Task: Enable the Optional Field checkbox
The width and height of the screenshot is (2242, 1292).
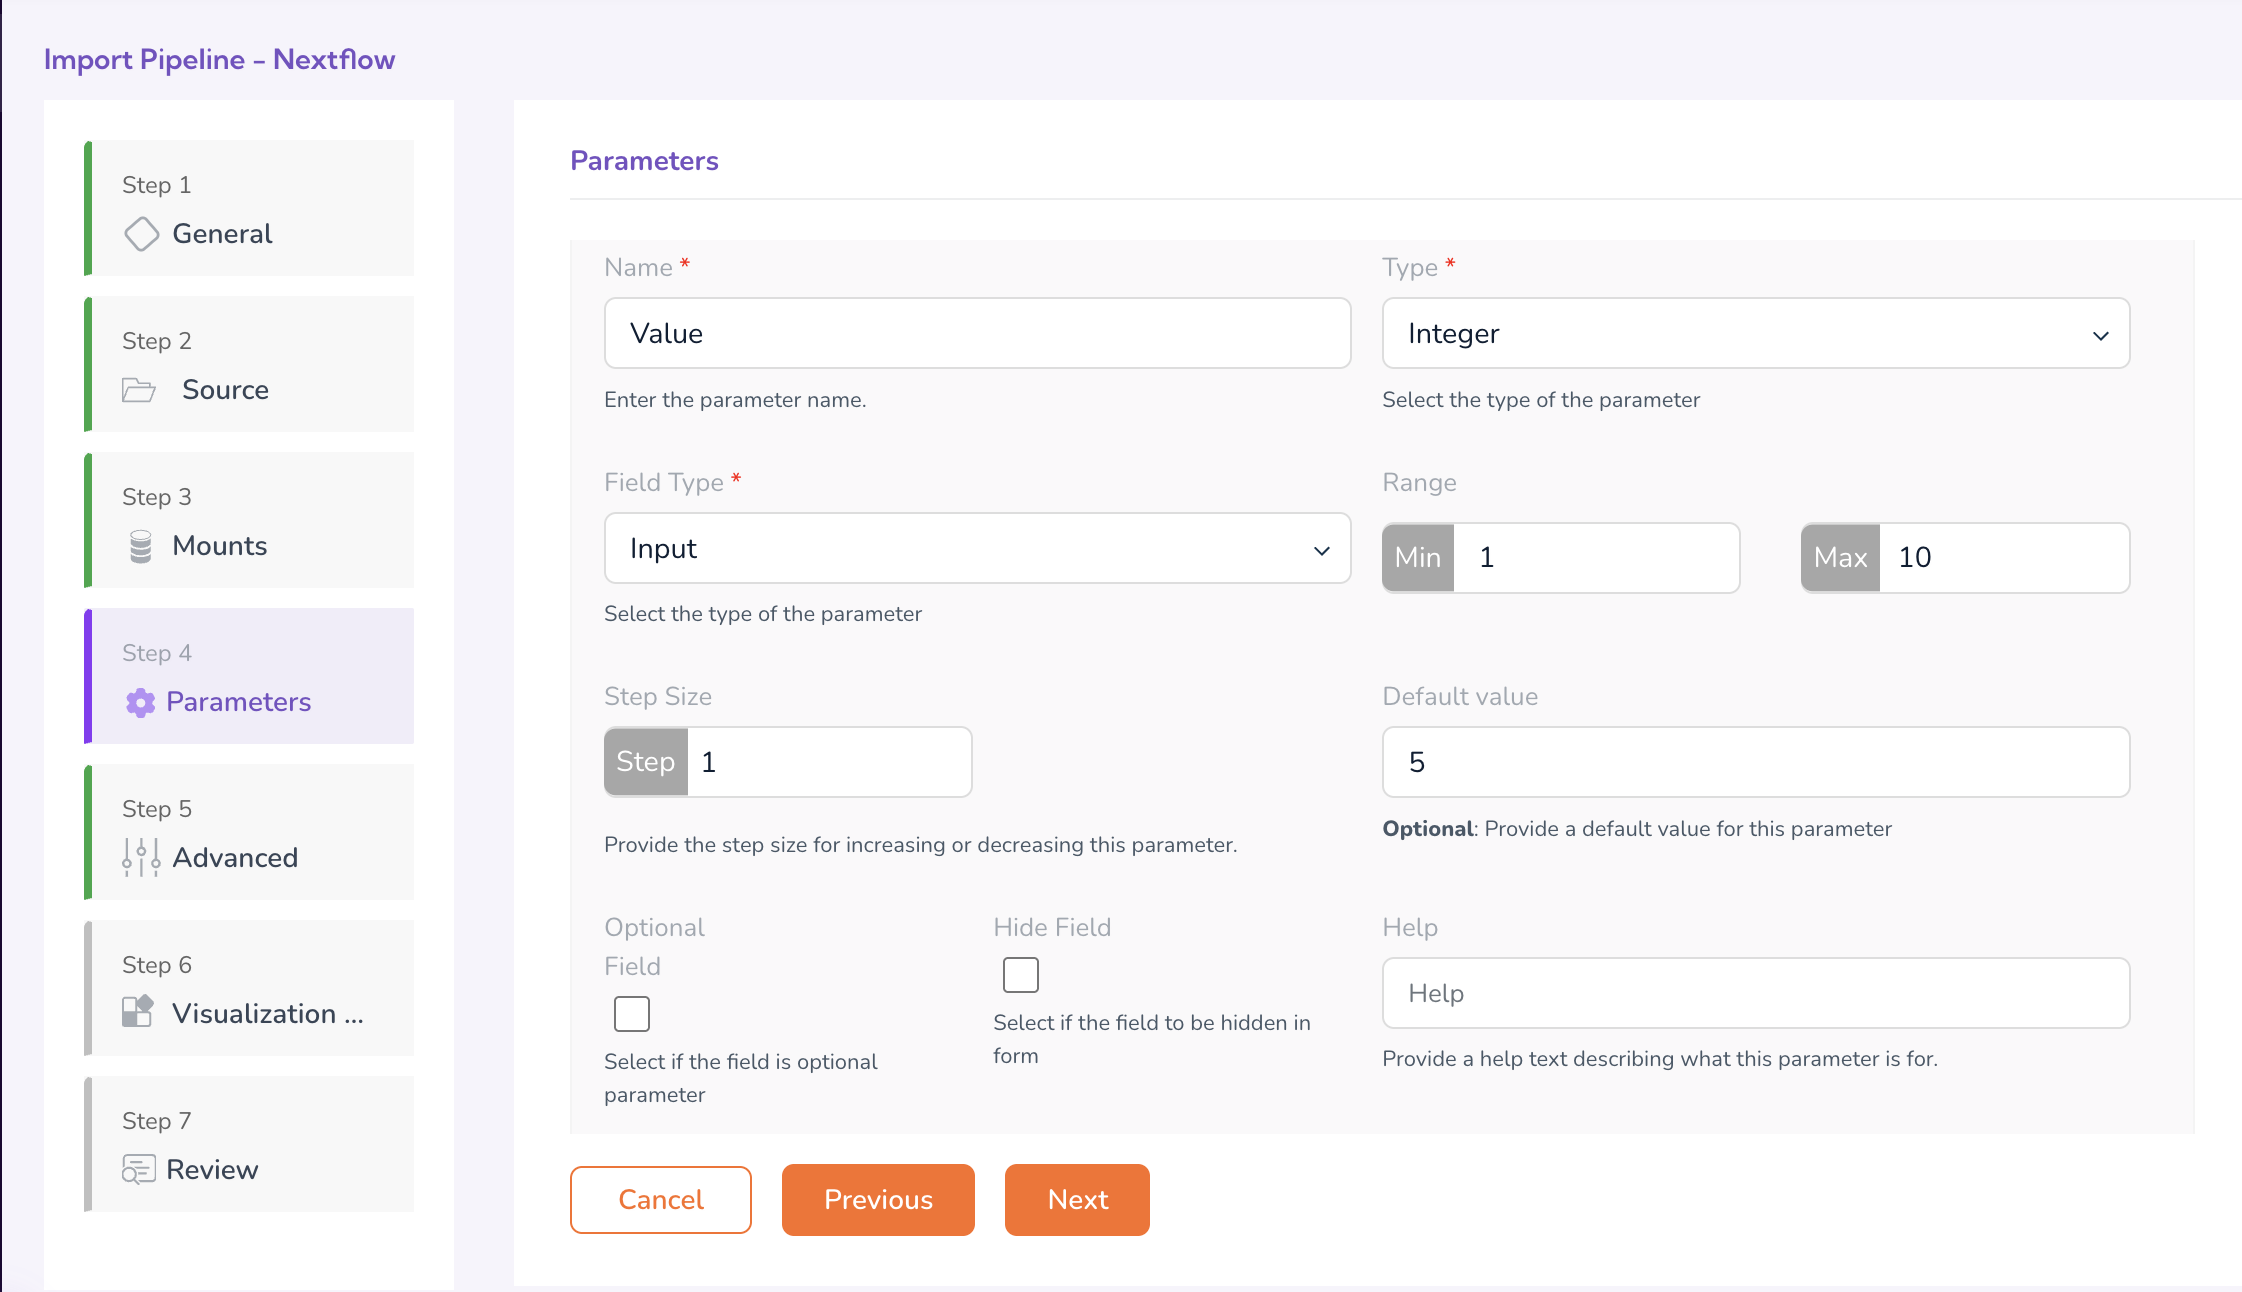Action: click(x=632, y=1014)
